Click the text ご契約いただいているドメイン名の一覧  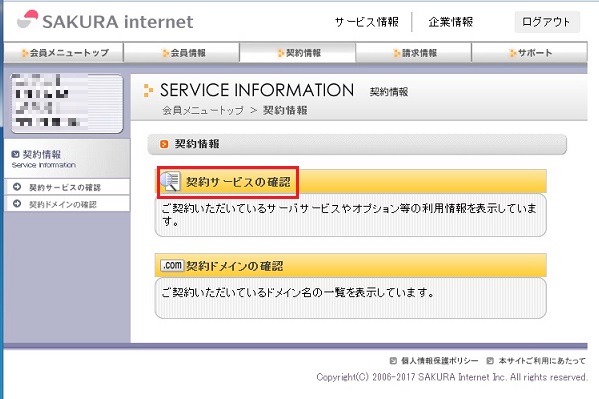point(298,293)
